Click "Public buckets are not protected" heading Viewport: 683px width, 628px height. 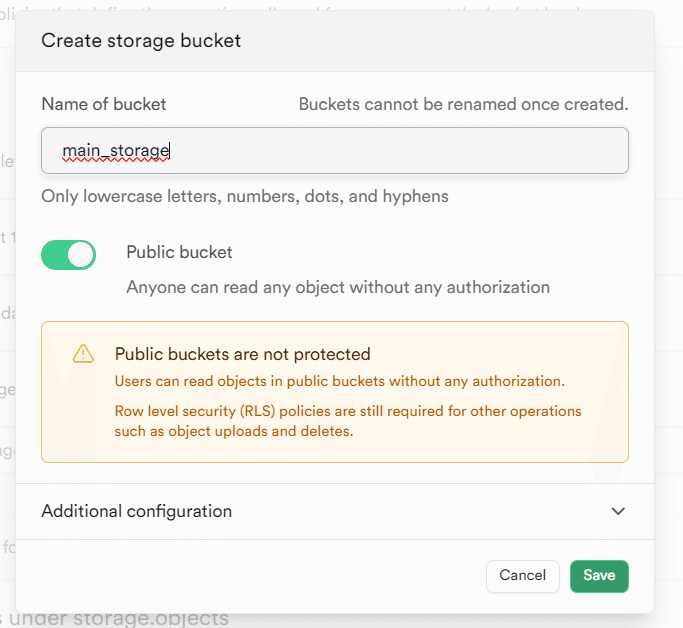point(243,354)
